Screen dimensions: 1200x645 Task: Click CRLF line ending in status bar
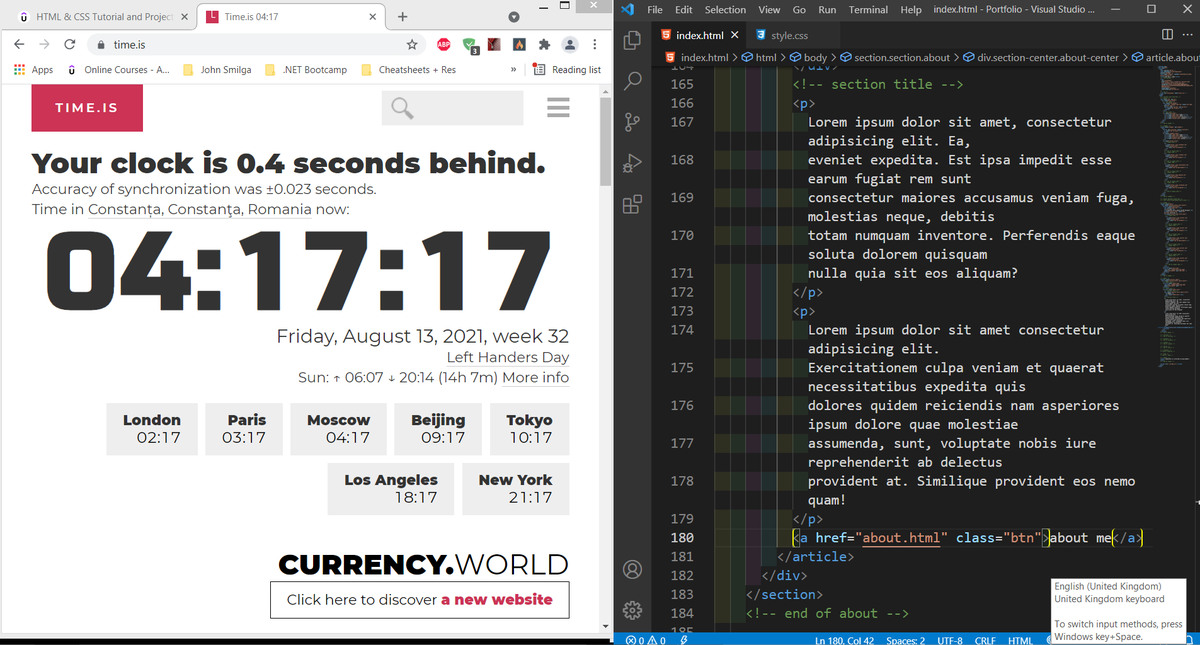[985, 640]
